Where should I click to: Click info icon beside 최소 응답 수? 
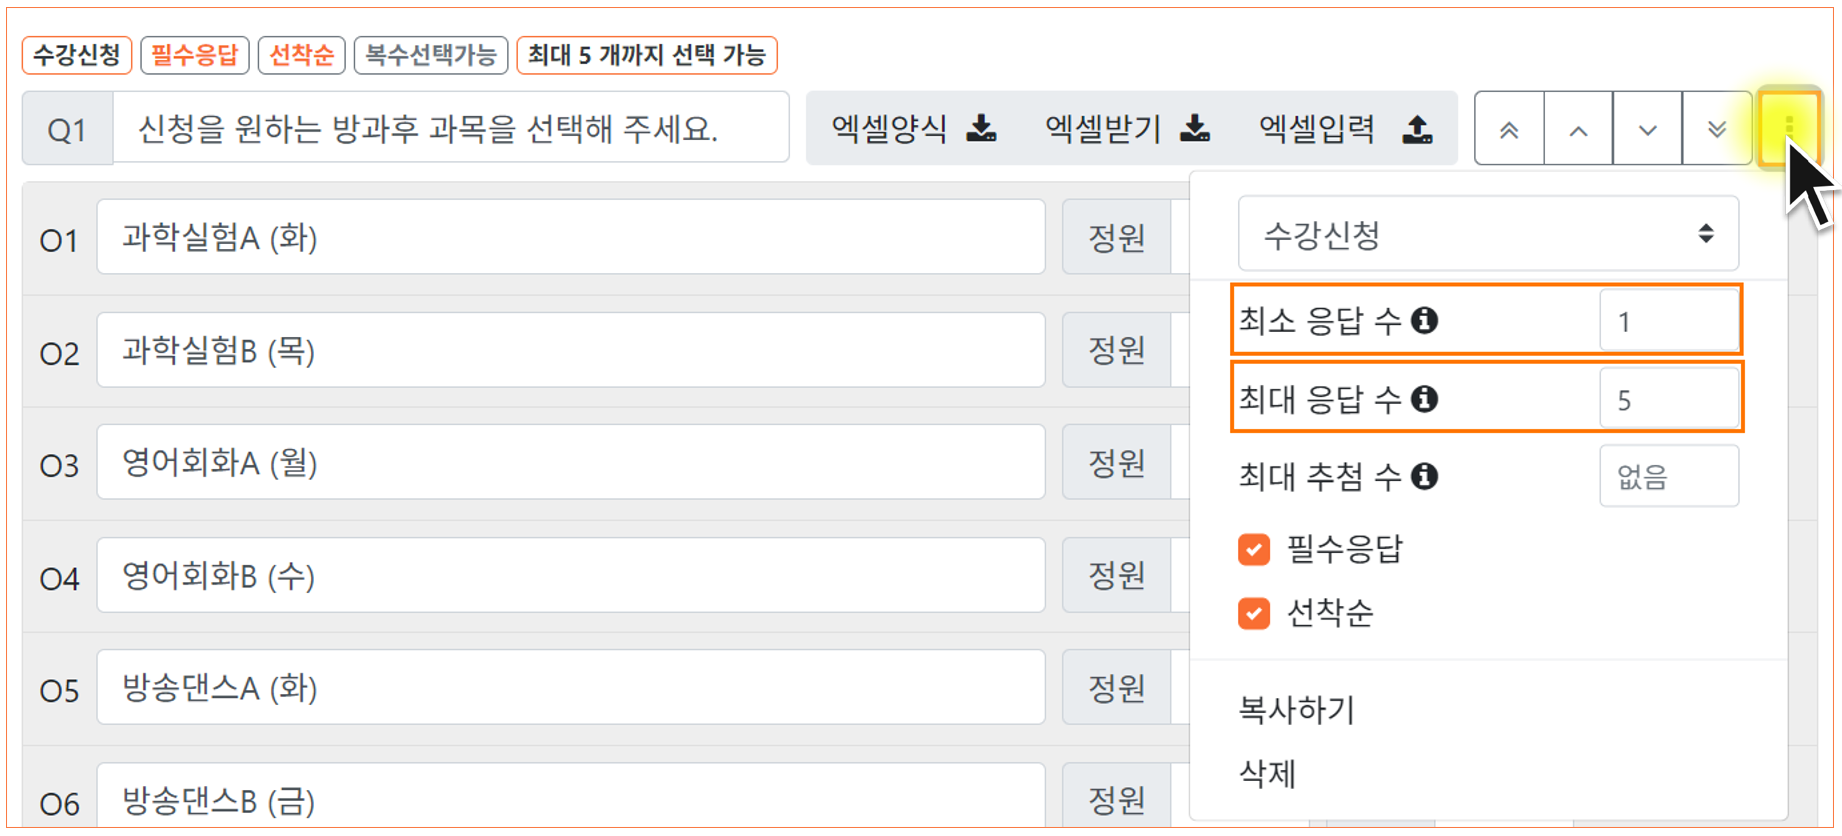[x=1425, y=320]
